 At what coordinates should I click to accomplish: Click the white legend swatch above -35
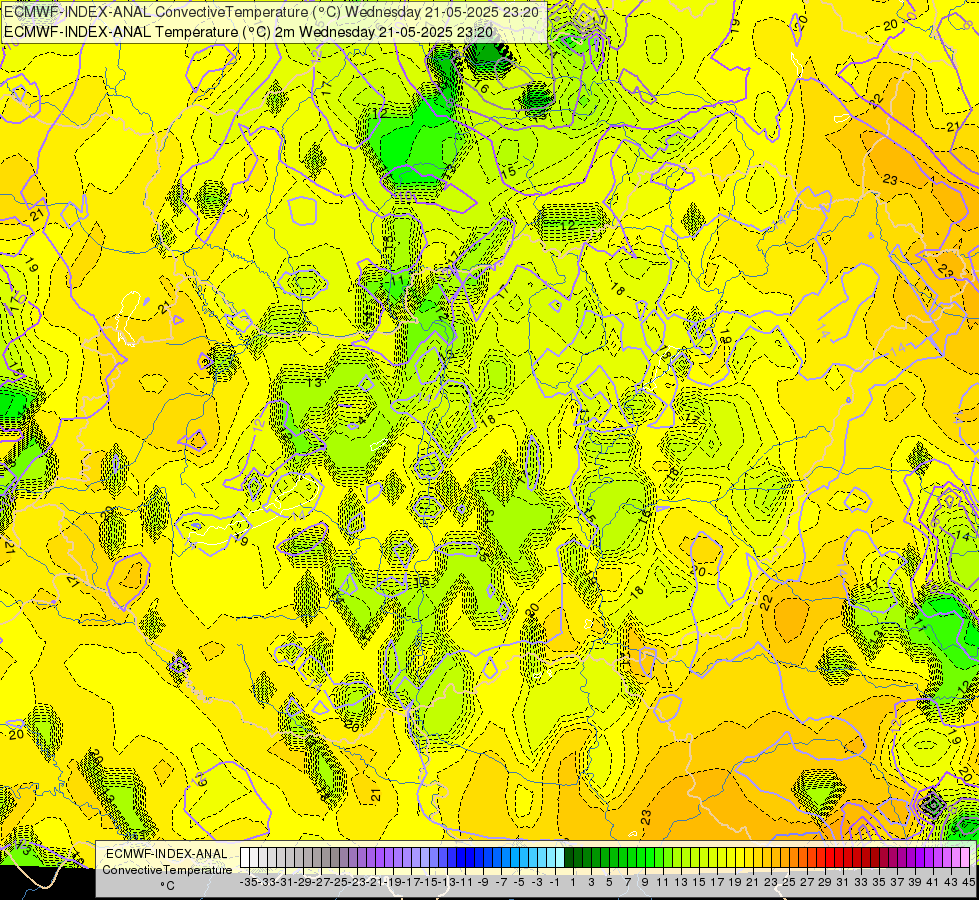click(245, 858)
